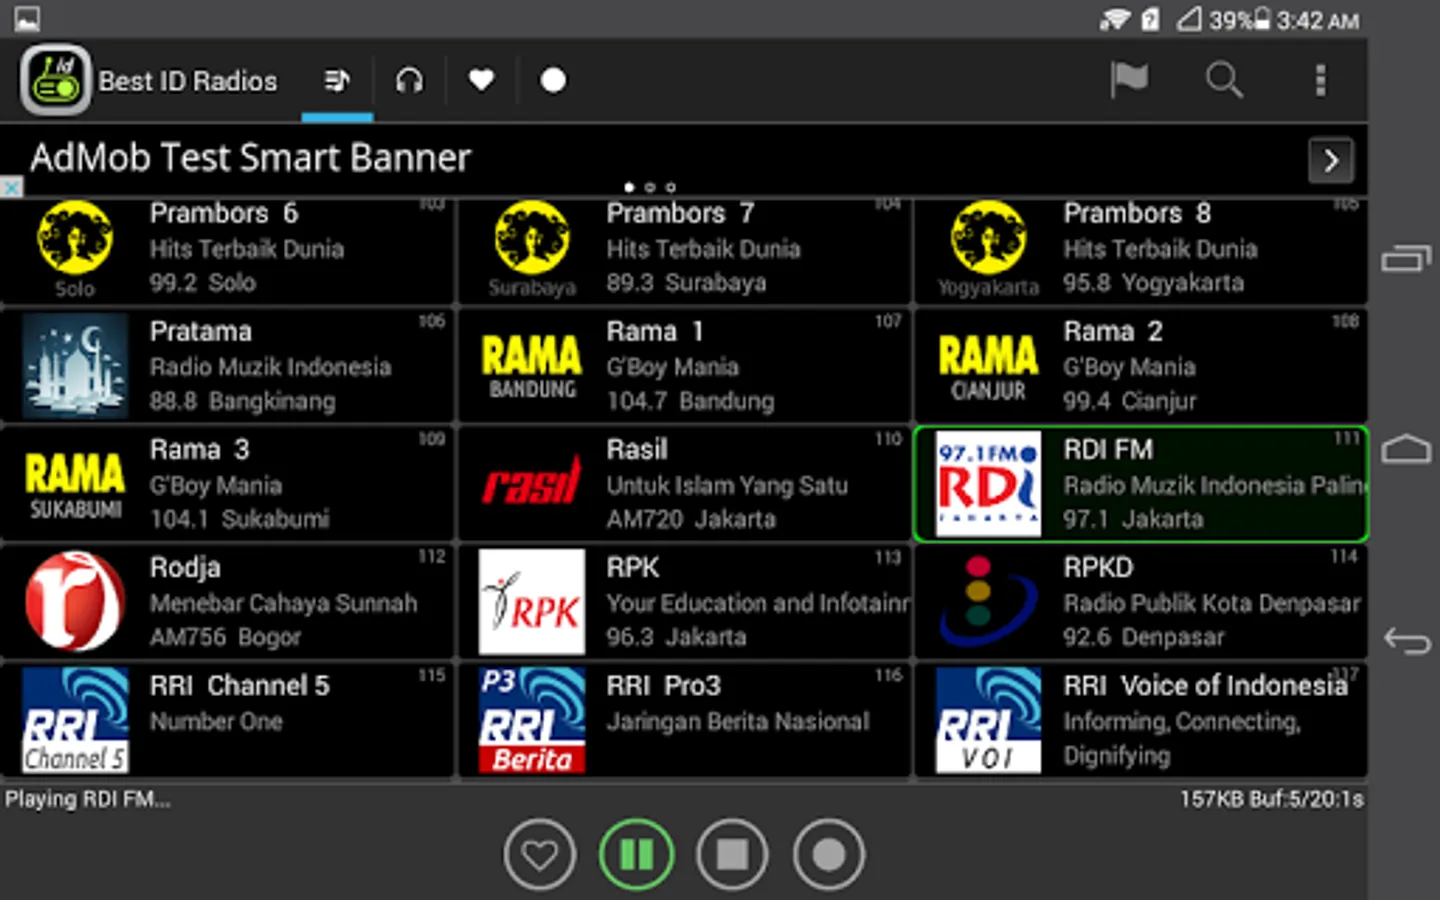The height and width of the screenshot is (900, 1440).
Task: Choose Rama 2 station name
Action: tap(1113, 331)
